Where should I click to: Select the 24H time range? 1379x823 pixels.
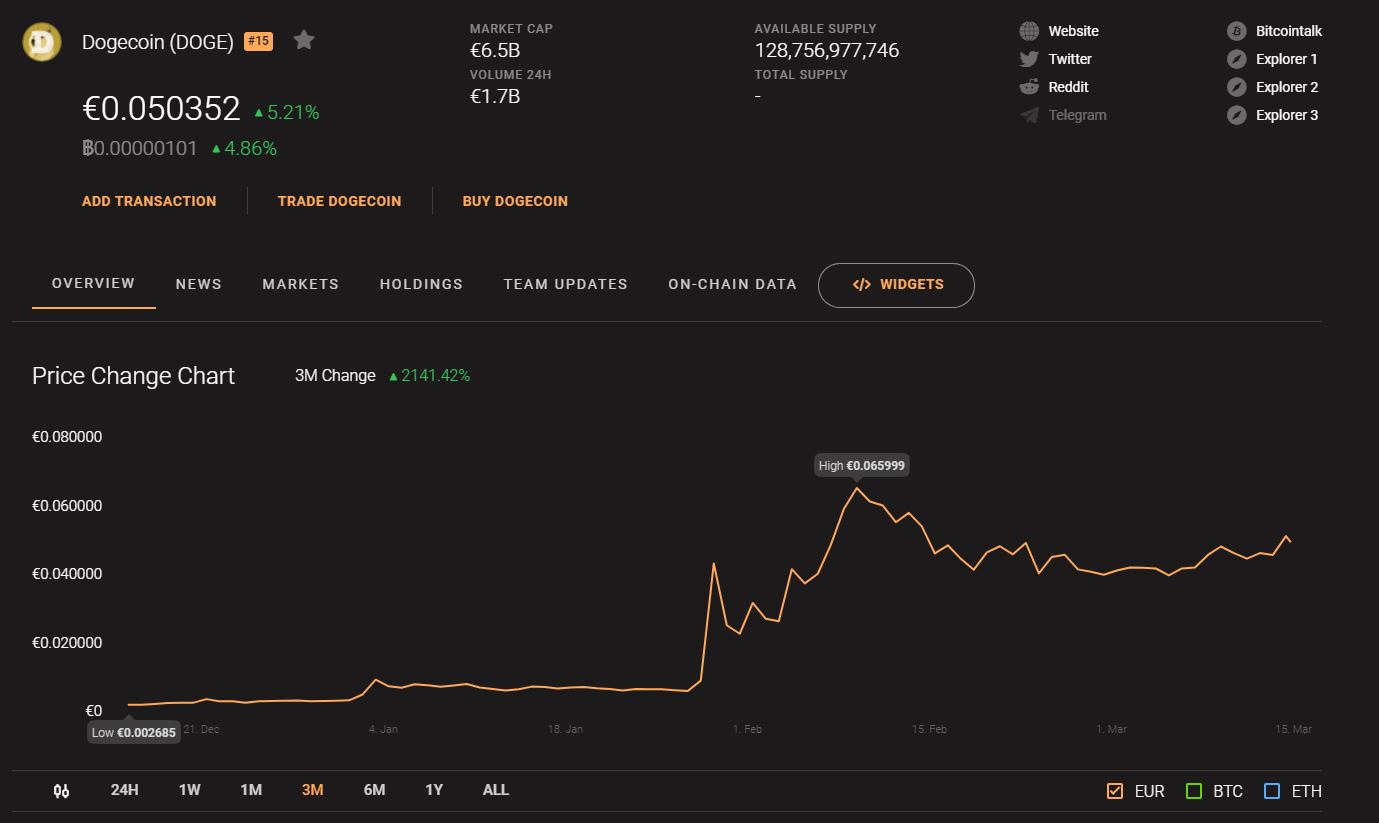pyautogui.click(x=125, y=790)
